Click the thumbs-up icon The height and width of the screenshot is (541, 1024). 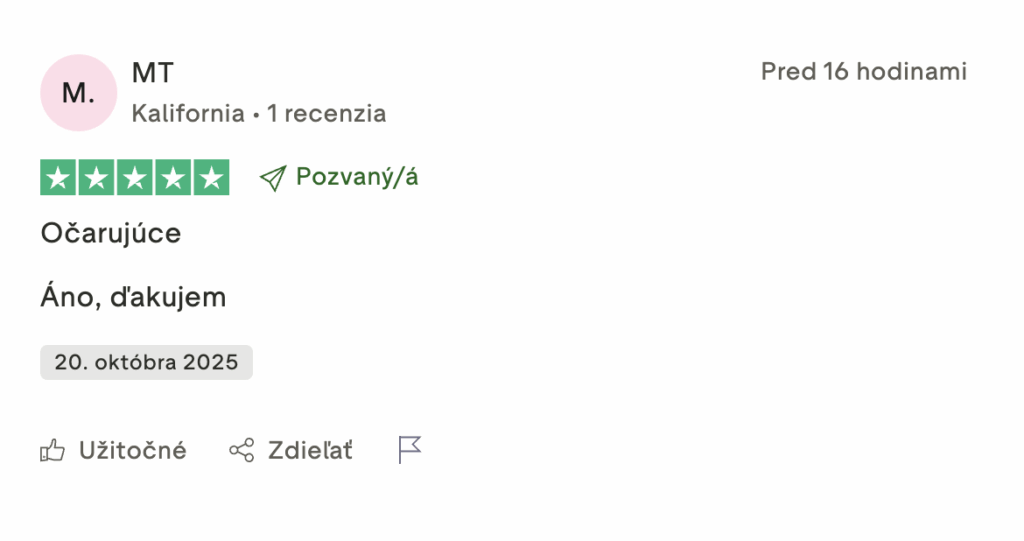[x=52, y=451]
